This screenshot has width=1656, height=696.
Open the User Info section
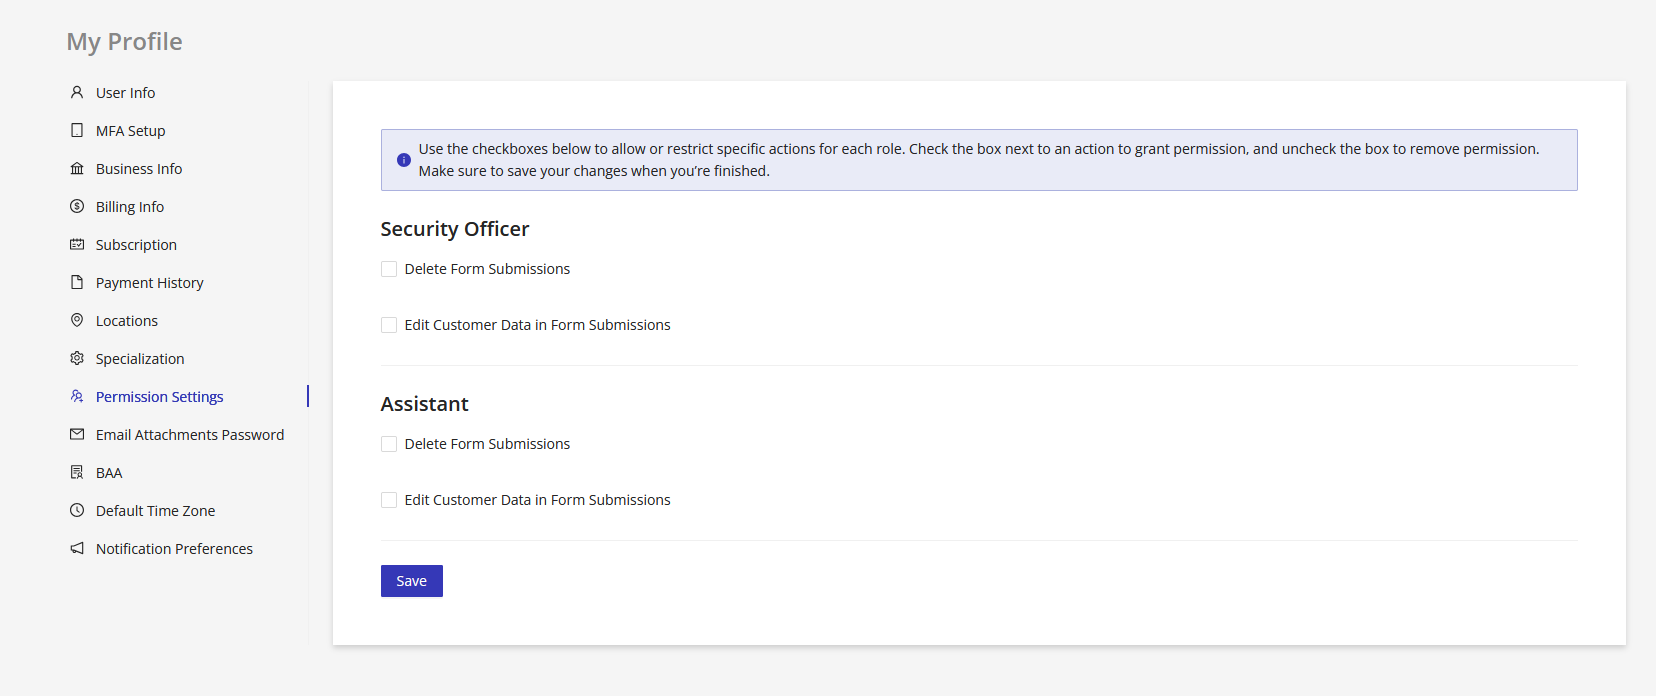click(x=125, y=93)
